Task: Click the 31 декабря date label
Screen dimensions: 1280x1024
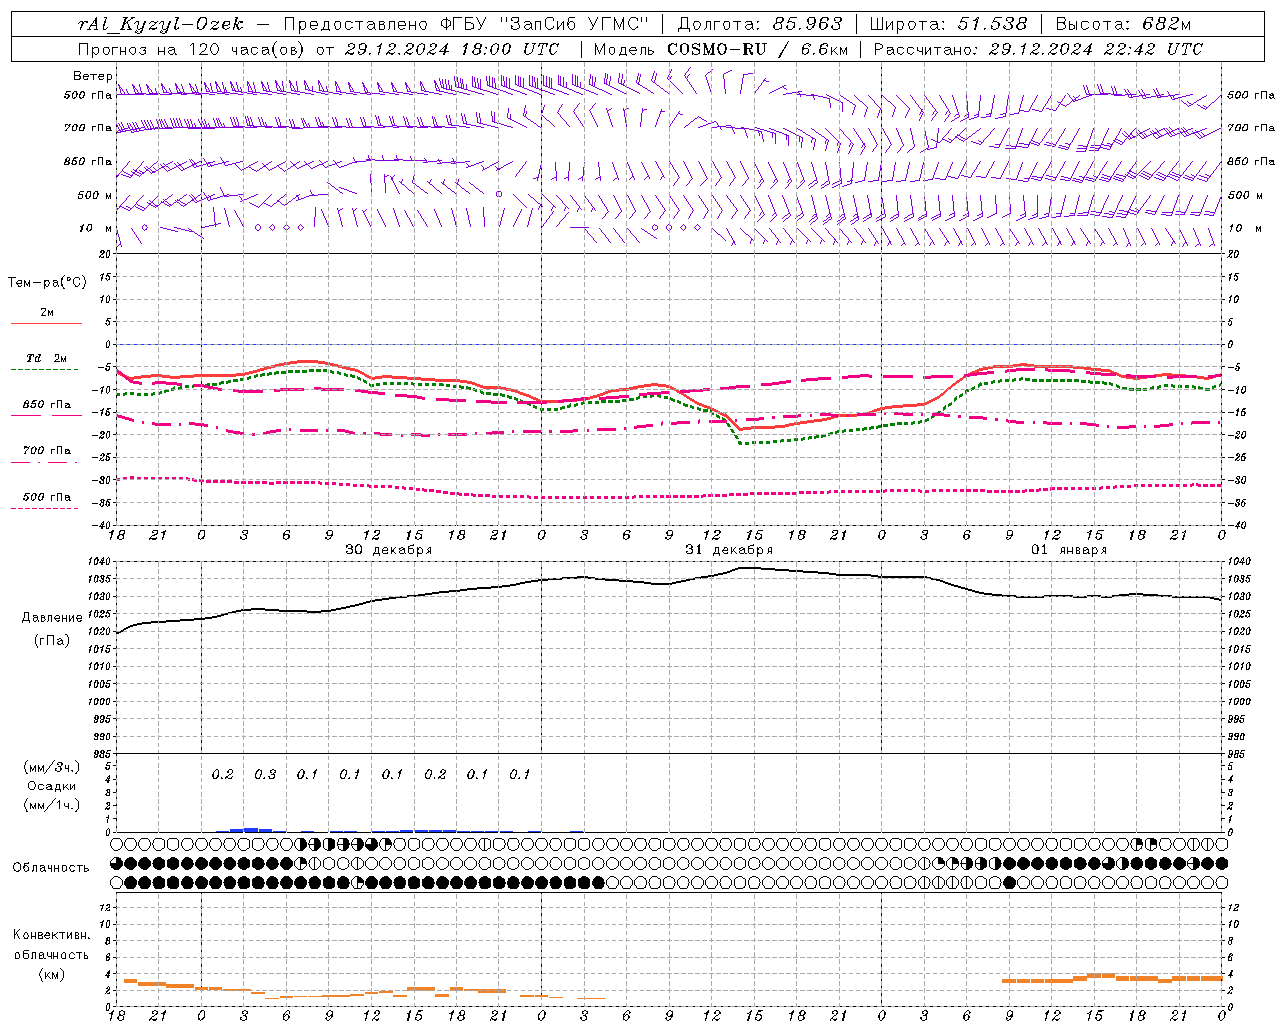Action: point(729,550)
